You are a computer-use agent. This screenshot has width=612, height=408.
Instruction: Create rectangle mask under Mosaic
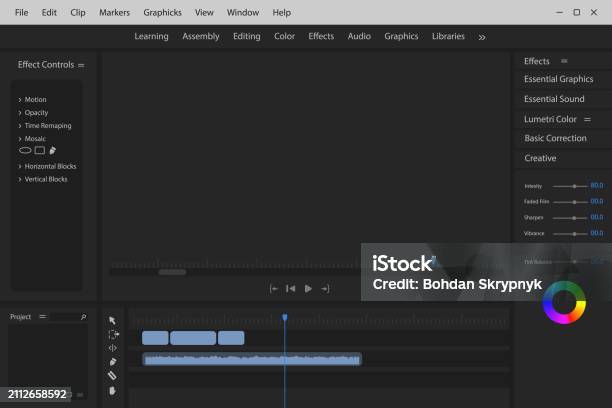(x=39, y=150)
